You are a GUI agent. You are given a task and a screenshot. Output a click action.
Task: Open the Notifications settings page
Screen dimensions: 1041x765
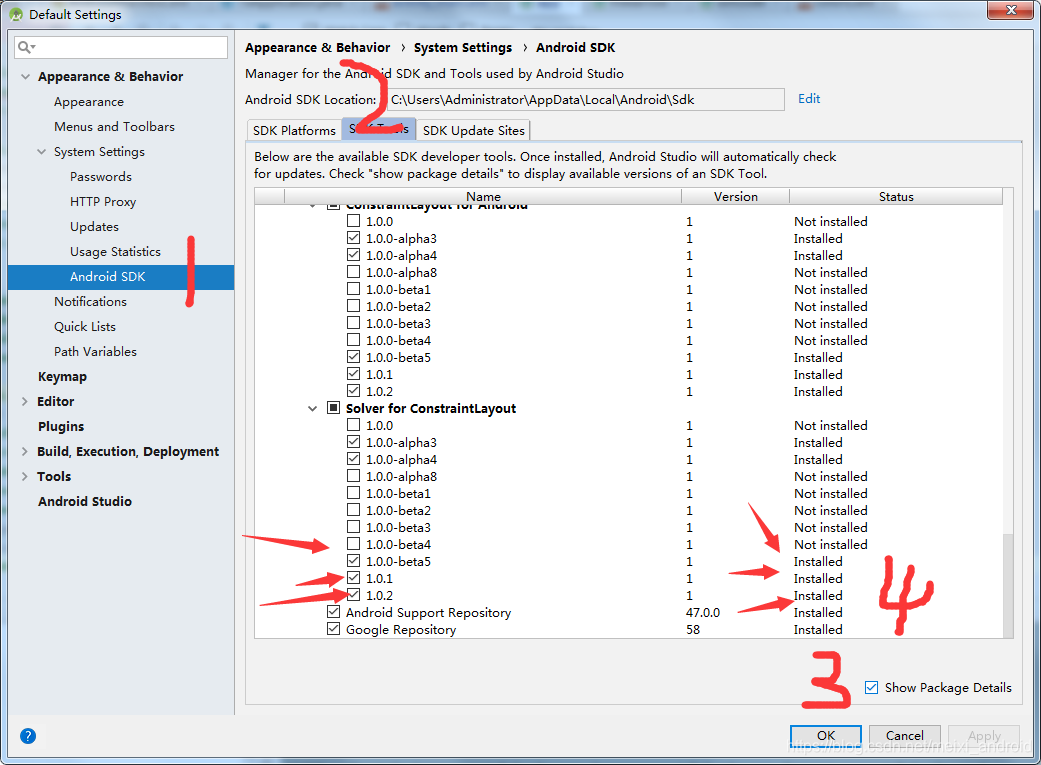(90, 301)
